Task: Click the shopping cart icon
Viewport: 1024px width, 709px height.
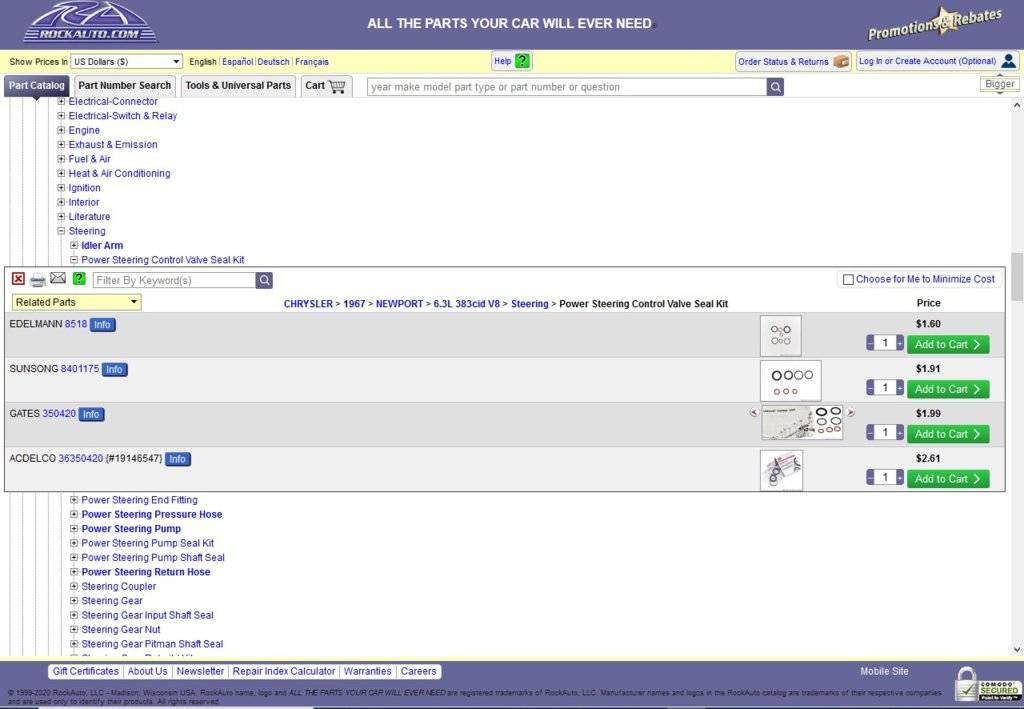Action: 337,86
